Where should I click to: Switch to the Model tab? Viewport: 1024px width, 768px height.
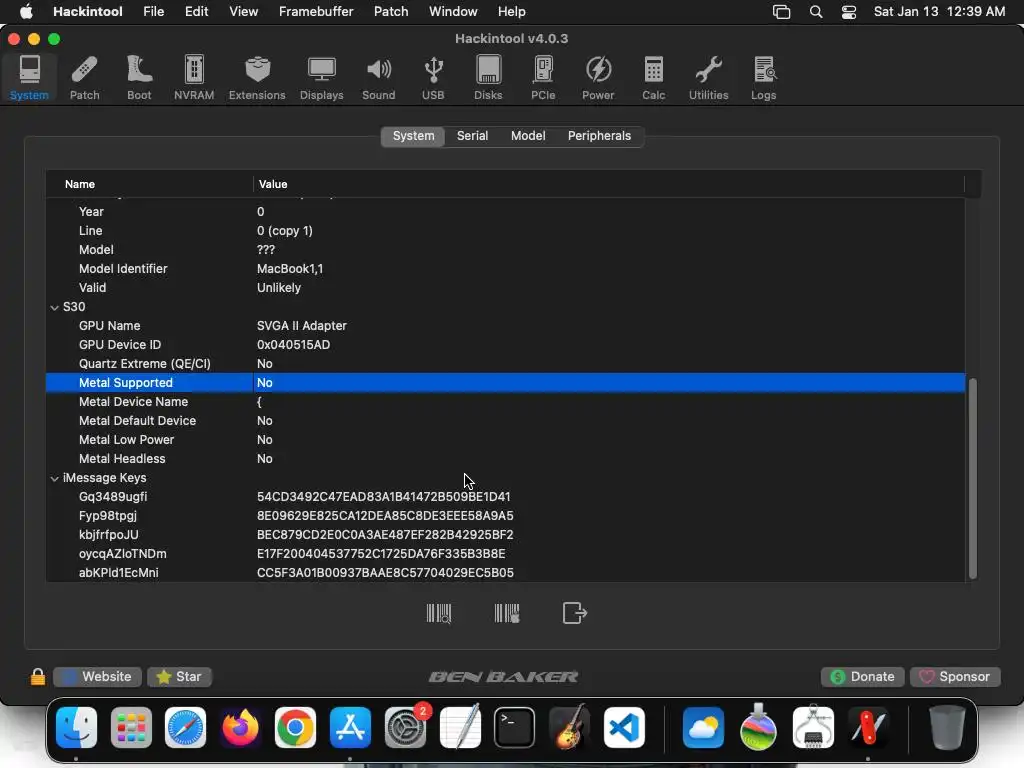(528, 136)
